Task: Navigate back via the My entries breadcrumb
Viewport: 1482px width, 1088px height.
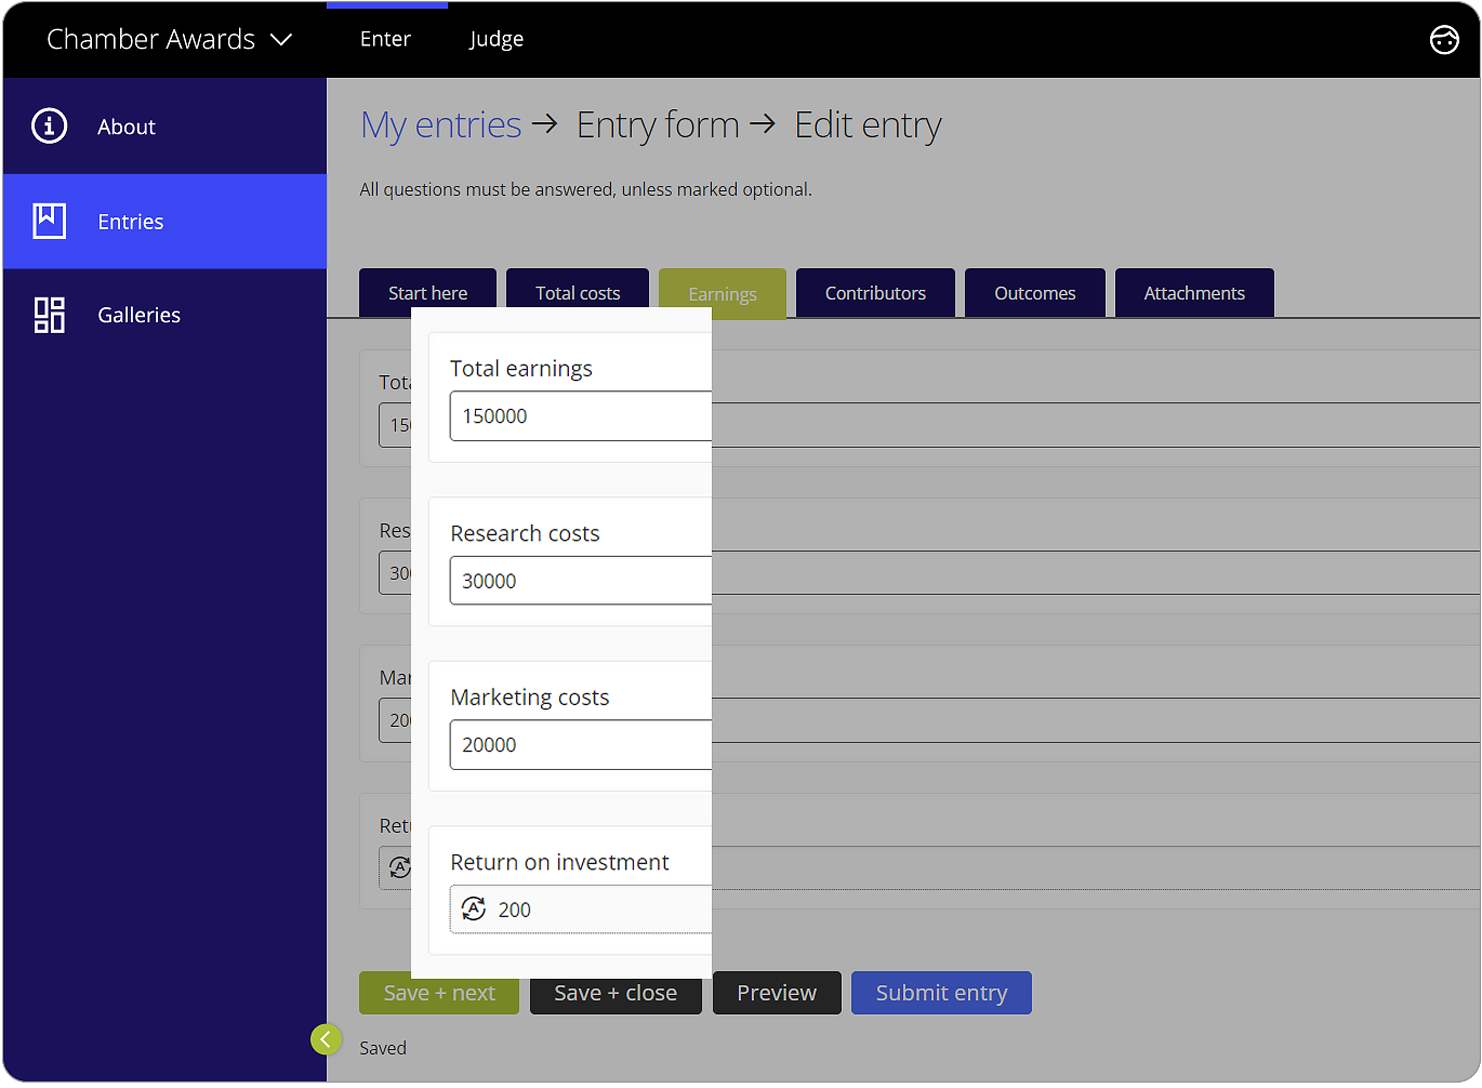Action: click(x=440, y=124)
